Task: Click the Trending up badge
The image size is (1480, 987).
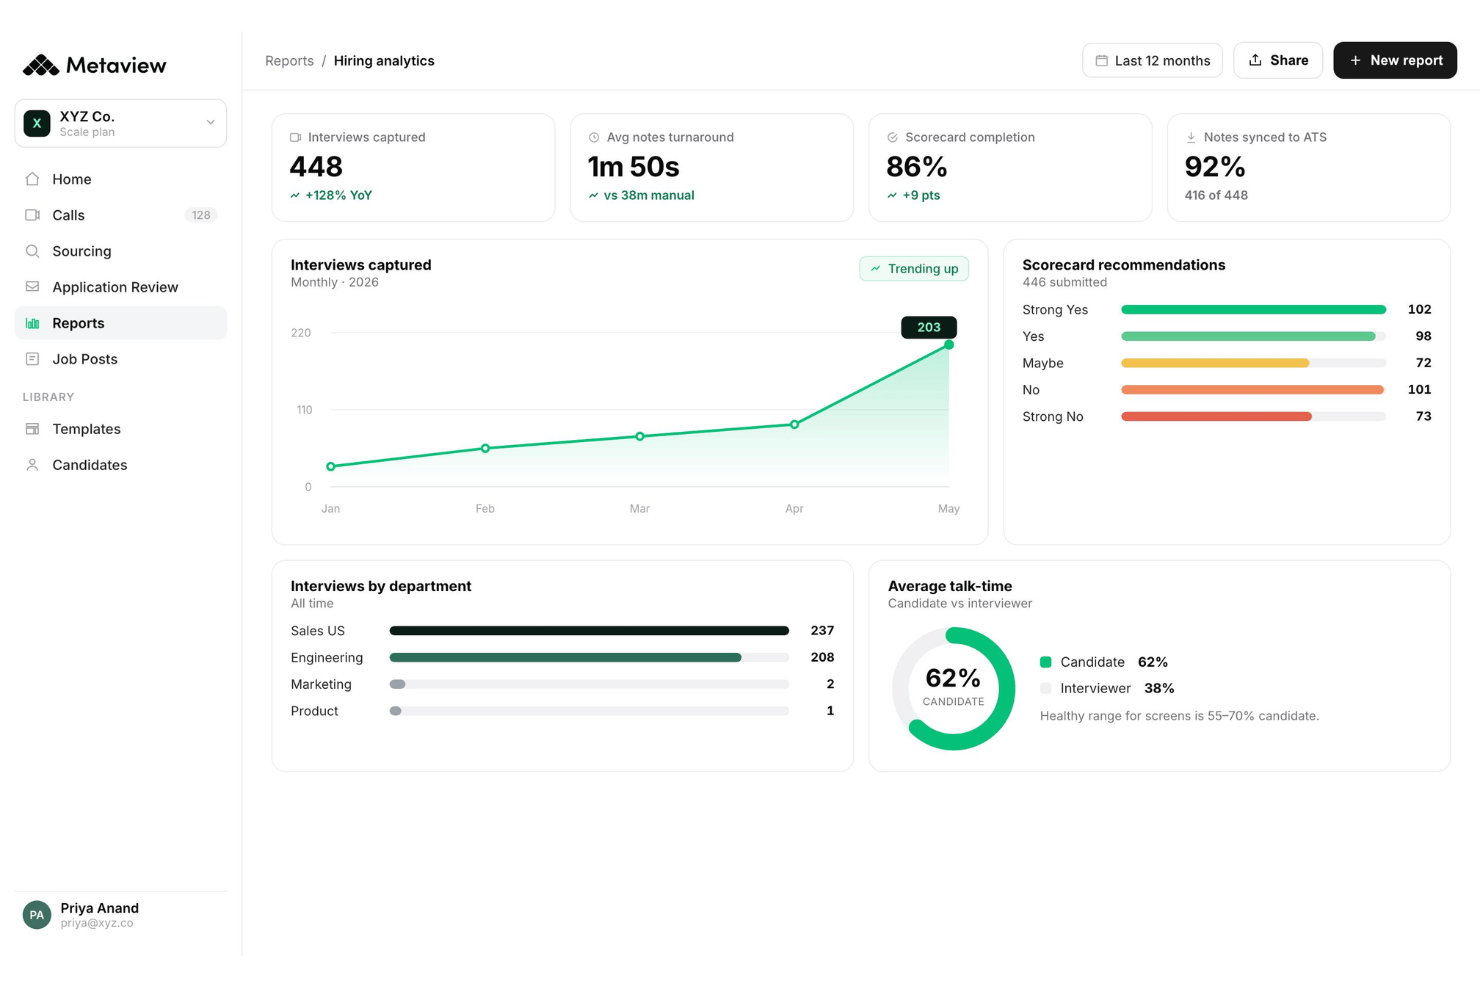Action: pos(914,269)
